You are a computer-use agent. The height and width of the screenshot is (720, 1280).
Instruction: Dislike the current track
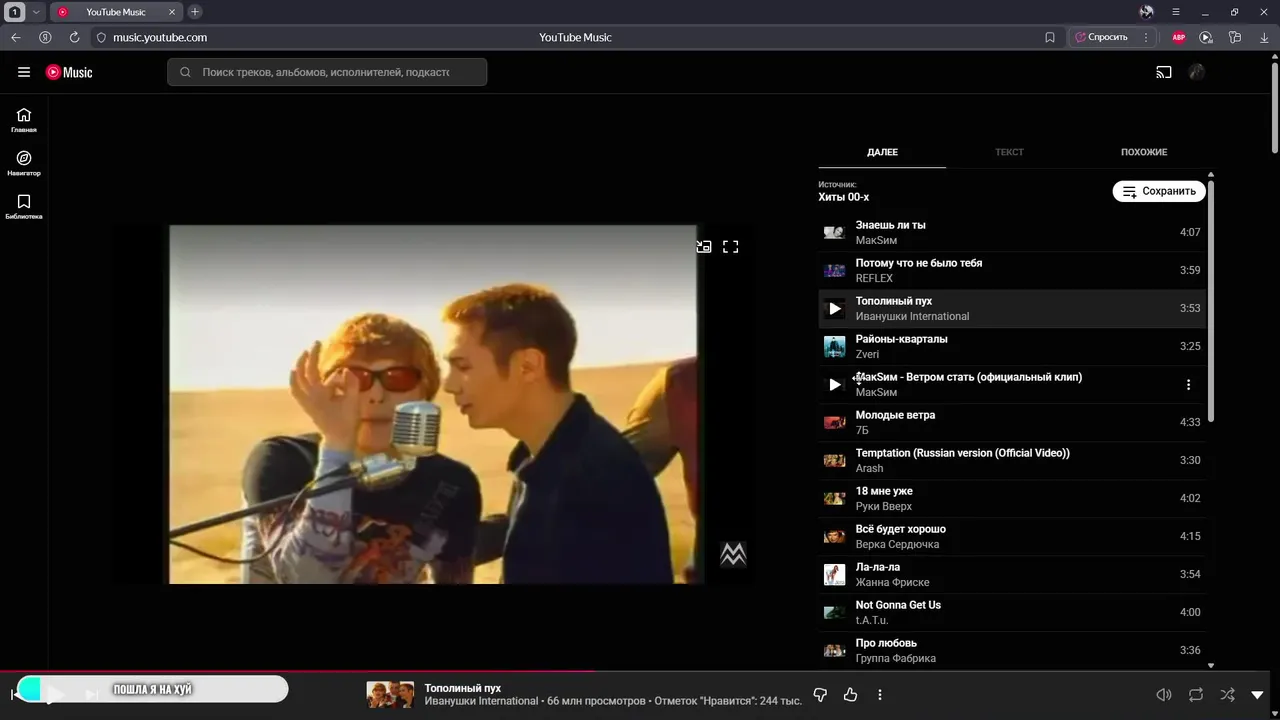pyautogui.click(x=820, y=695)
